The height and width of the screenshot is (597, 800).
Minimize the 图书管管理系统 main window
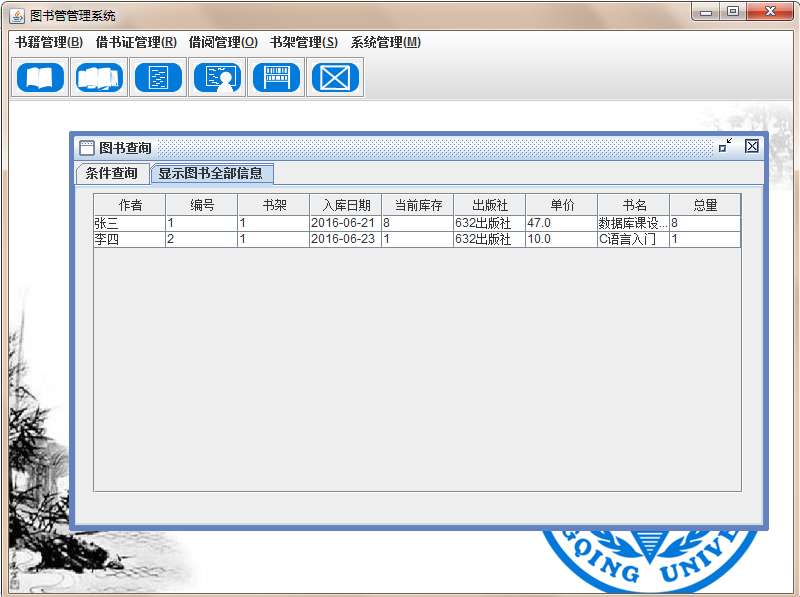tap(706, 12)
